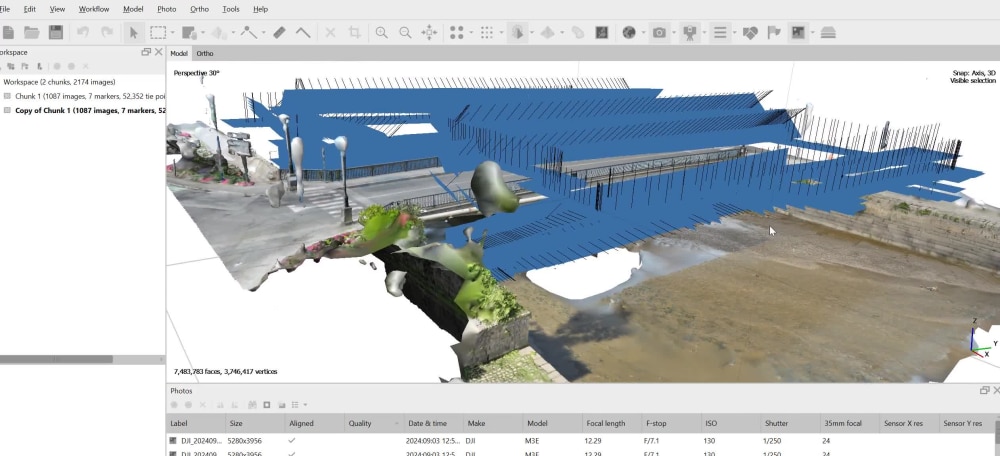Screen dimensions: 1000x456
Task: Click the Reset View icon
Action: pos(429,33)
